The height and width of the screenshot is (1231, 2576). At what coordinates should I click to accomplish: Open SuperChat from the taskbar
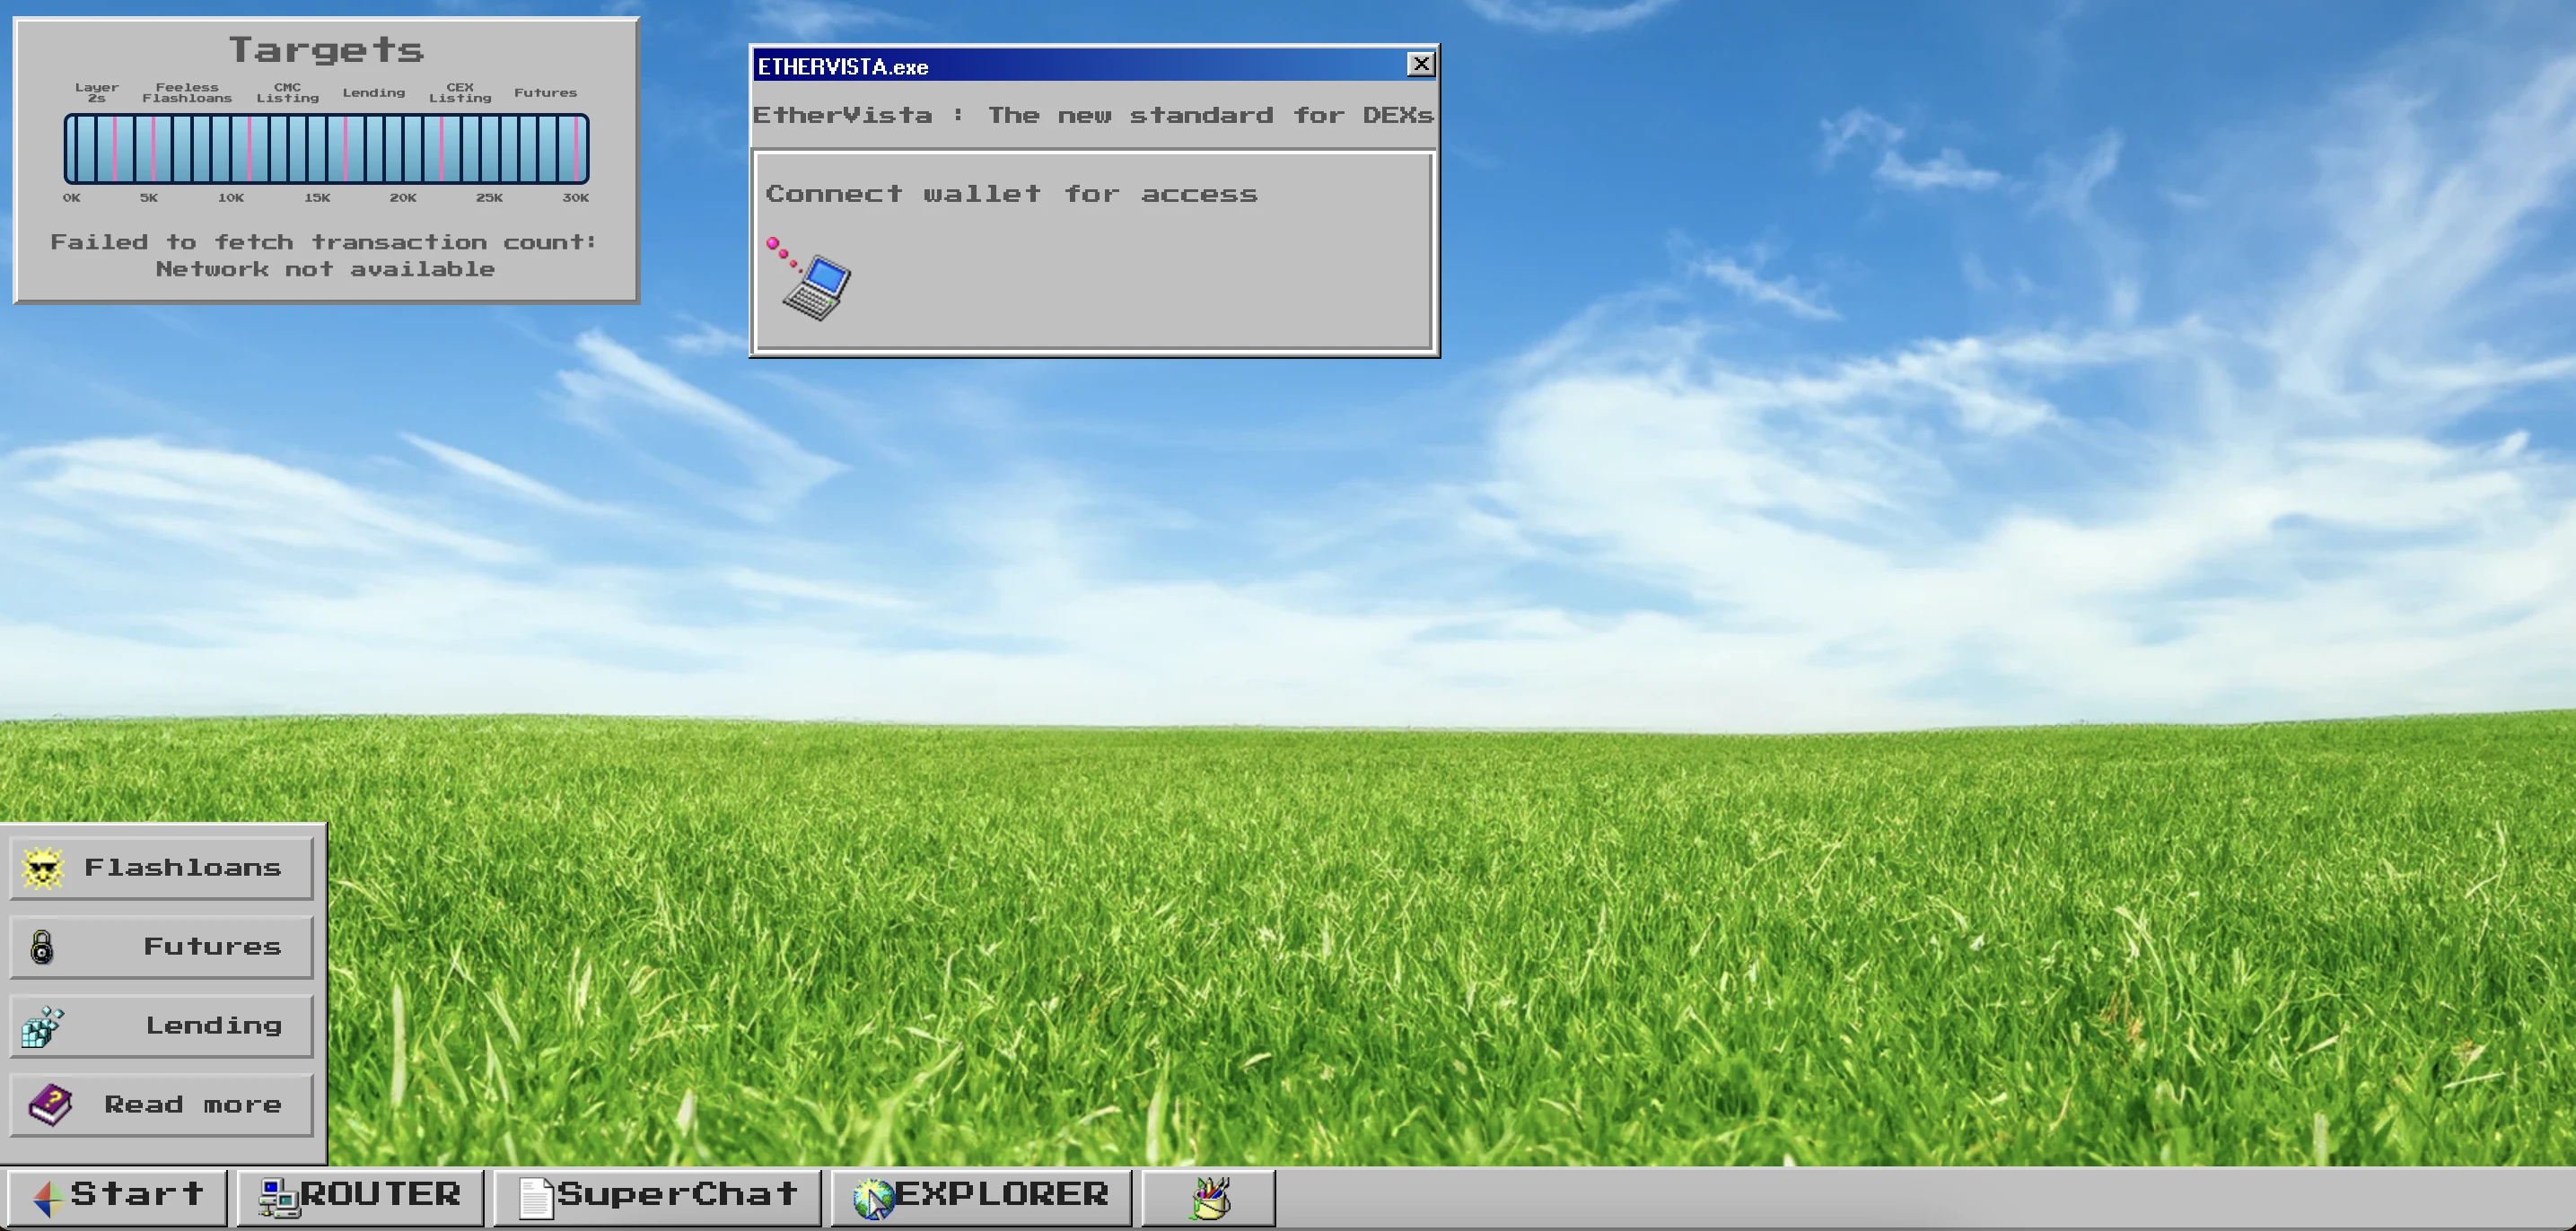pyautogui.click(x=675, y=1195)
